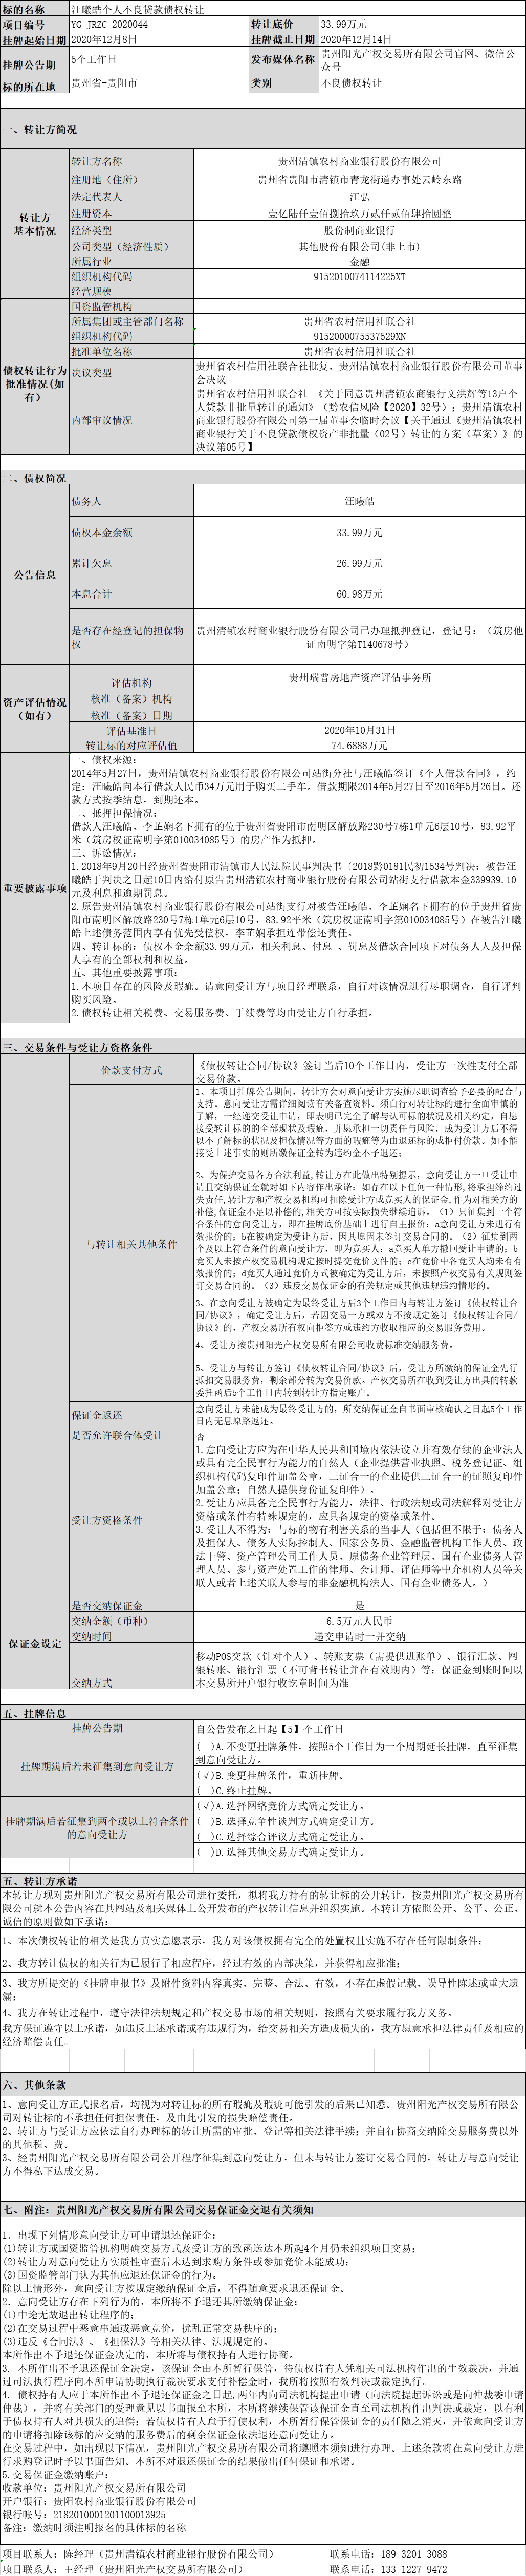Check B 选择竞价谈判方式确定受让方

tap(204, 1822)
